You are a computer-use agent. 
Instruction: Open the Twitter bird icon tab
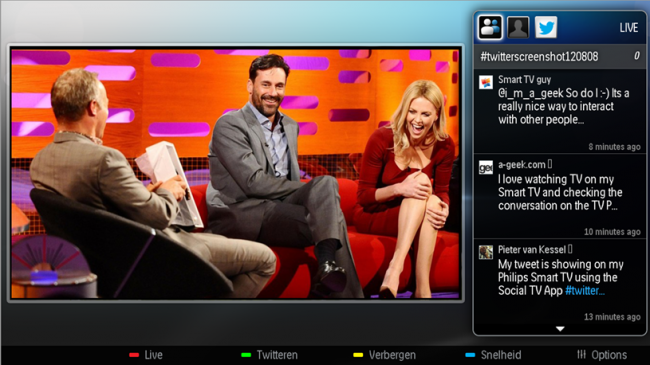[x=546, y=28]
